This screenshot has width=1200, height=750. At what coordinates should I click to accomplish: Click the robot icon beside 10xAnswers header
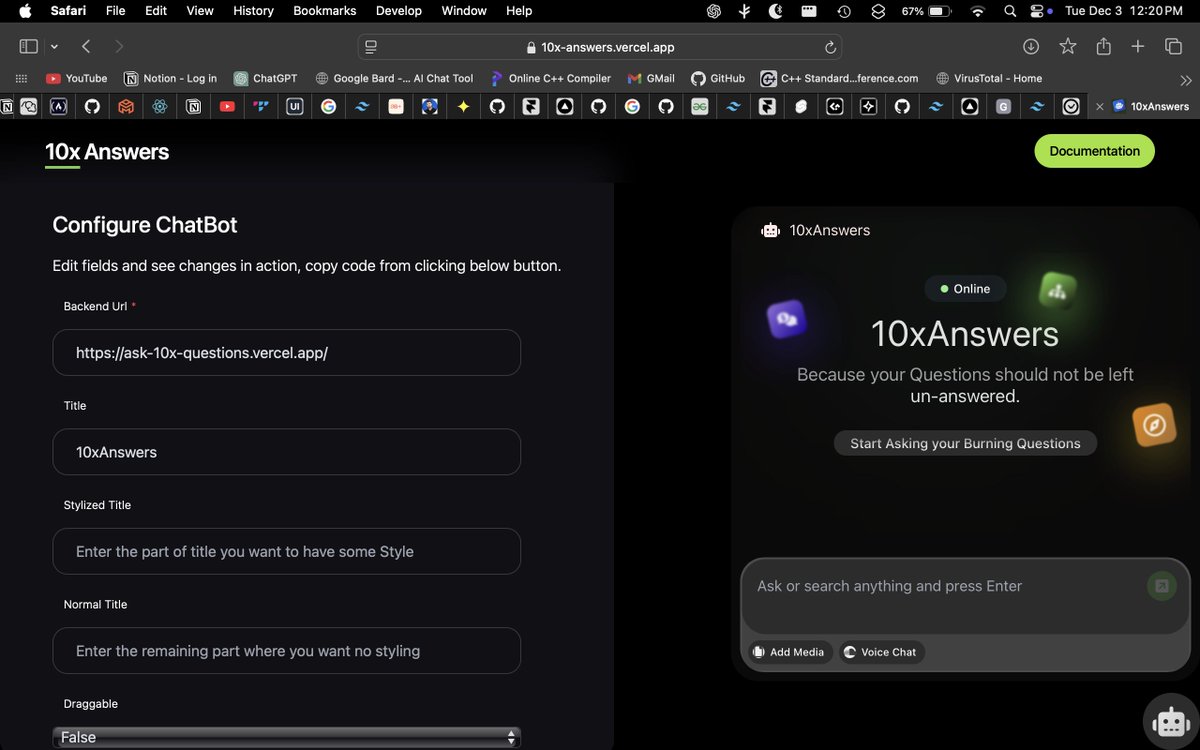(770, 230)
